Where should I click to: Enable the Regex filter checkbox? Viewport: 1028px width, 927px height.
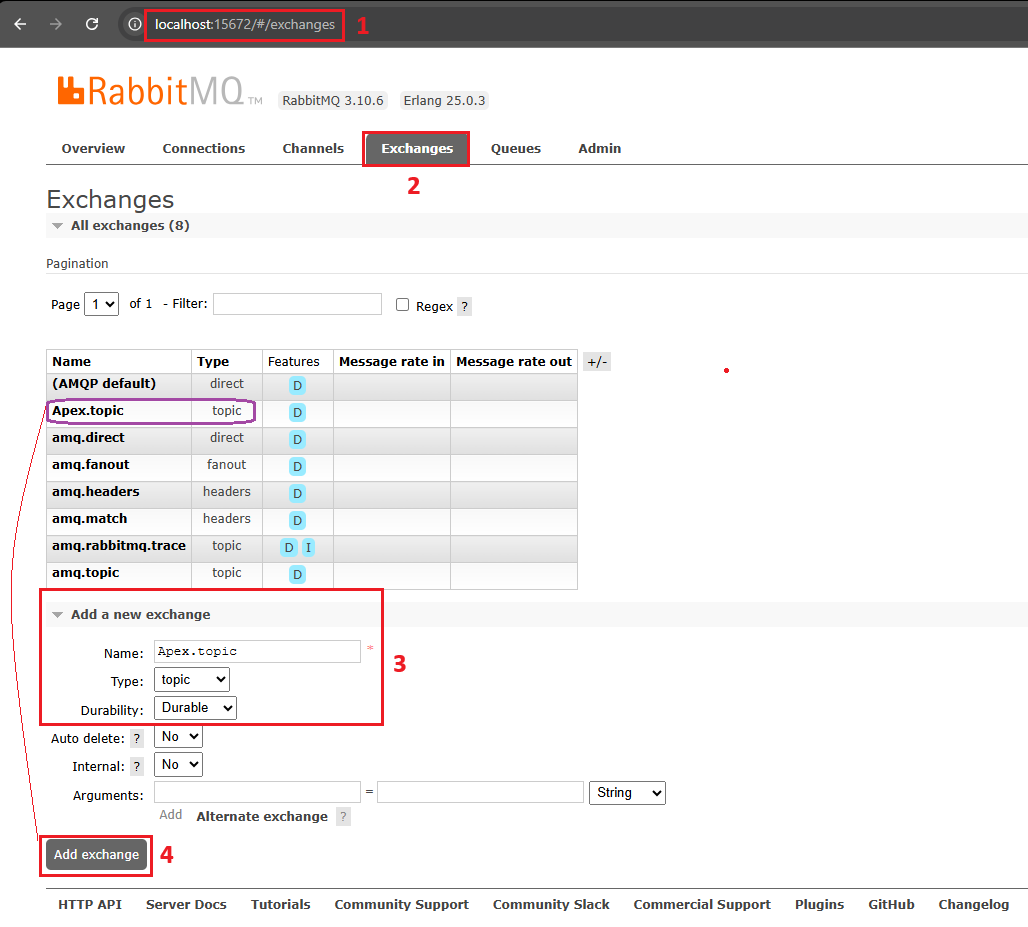(403, 305)
